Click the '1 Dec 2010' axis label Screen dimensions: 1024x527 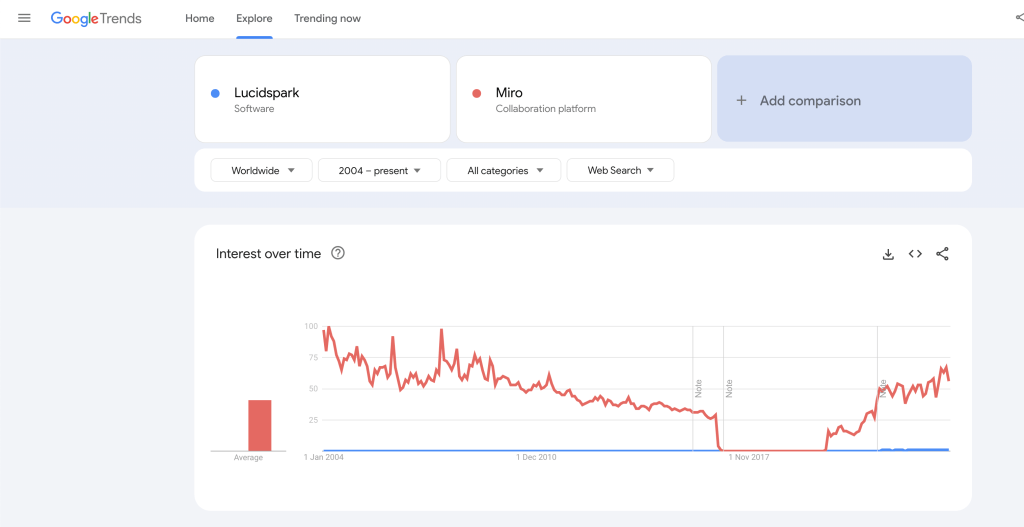click(x=536, y=457)
